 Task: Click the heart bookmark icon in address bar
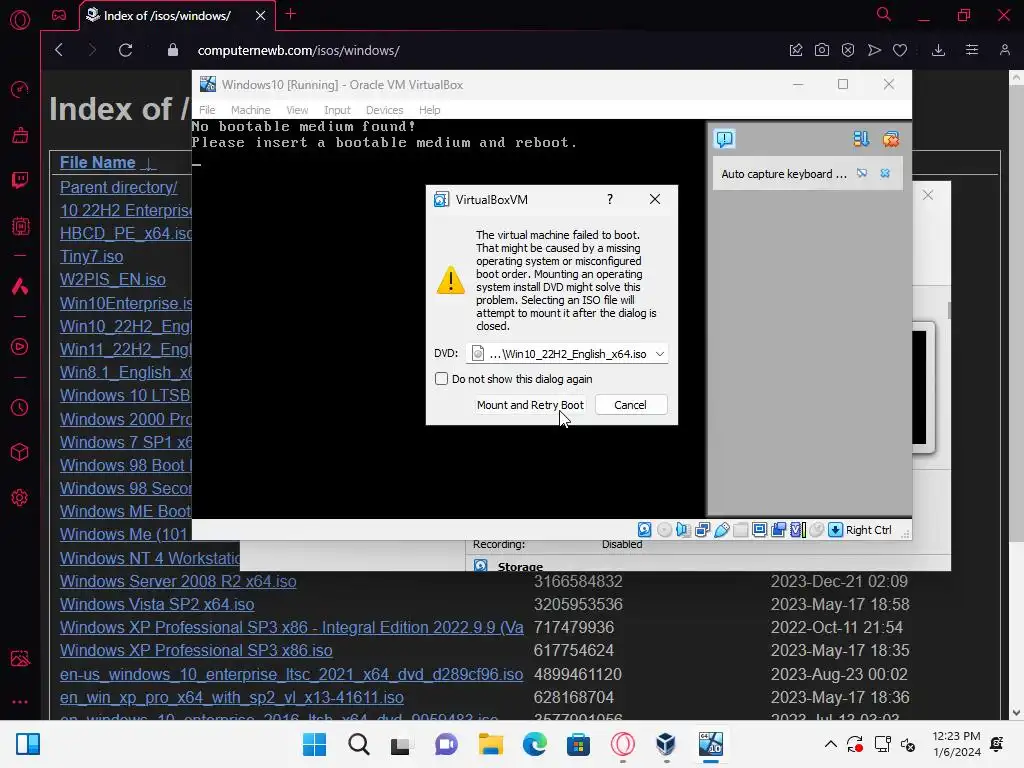(900, 50)
